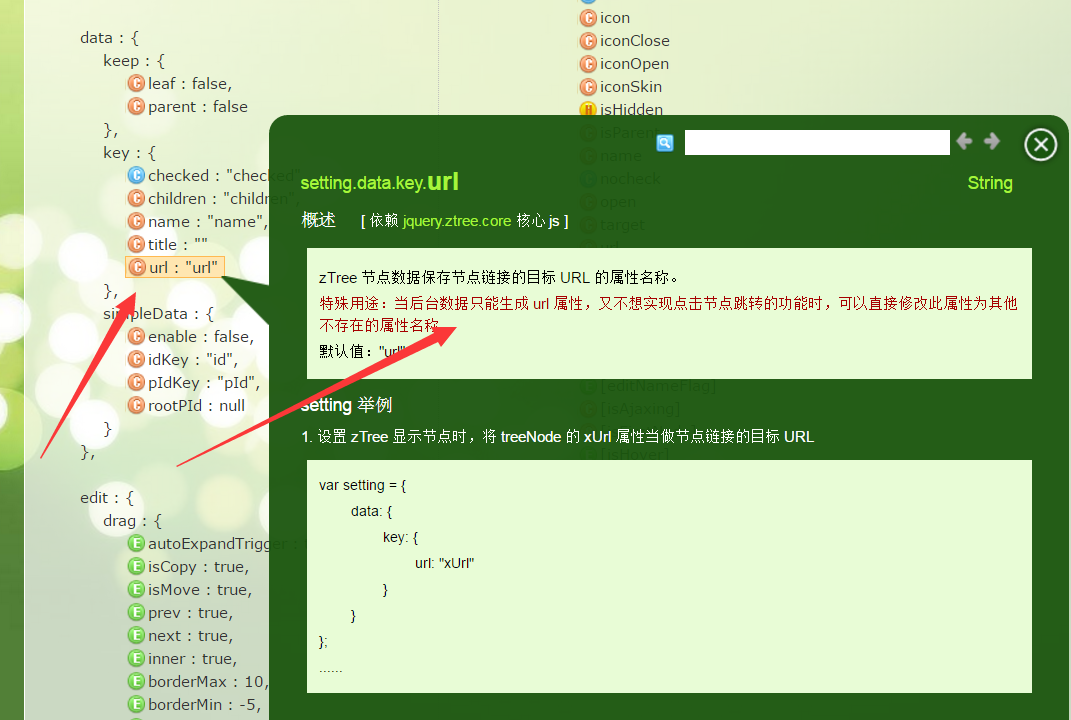
Task: Open the inner : true entry
Action: [183, 659]
